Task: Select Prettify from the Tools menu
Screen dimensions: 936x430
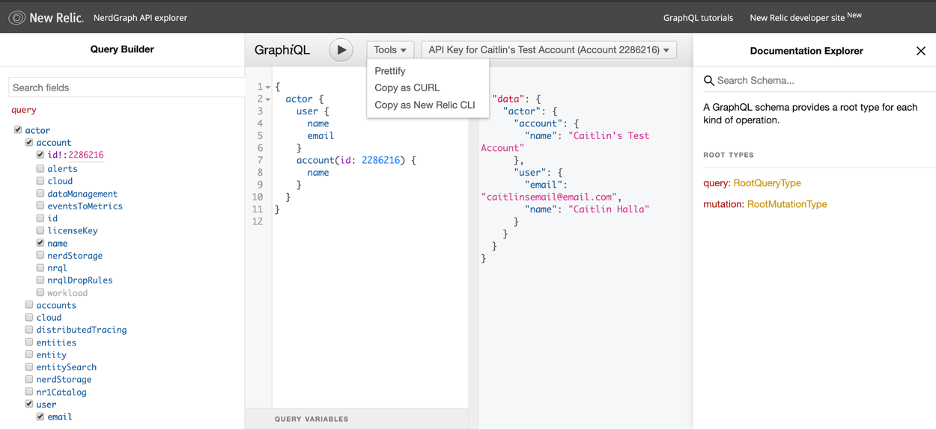Action: point(389,71)
